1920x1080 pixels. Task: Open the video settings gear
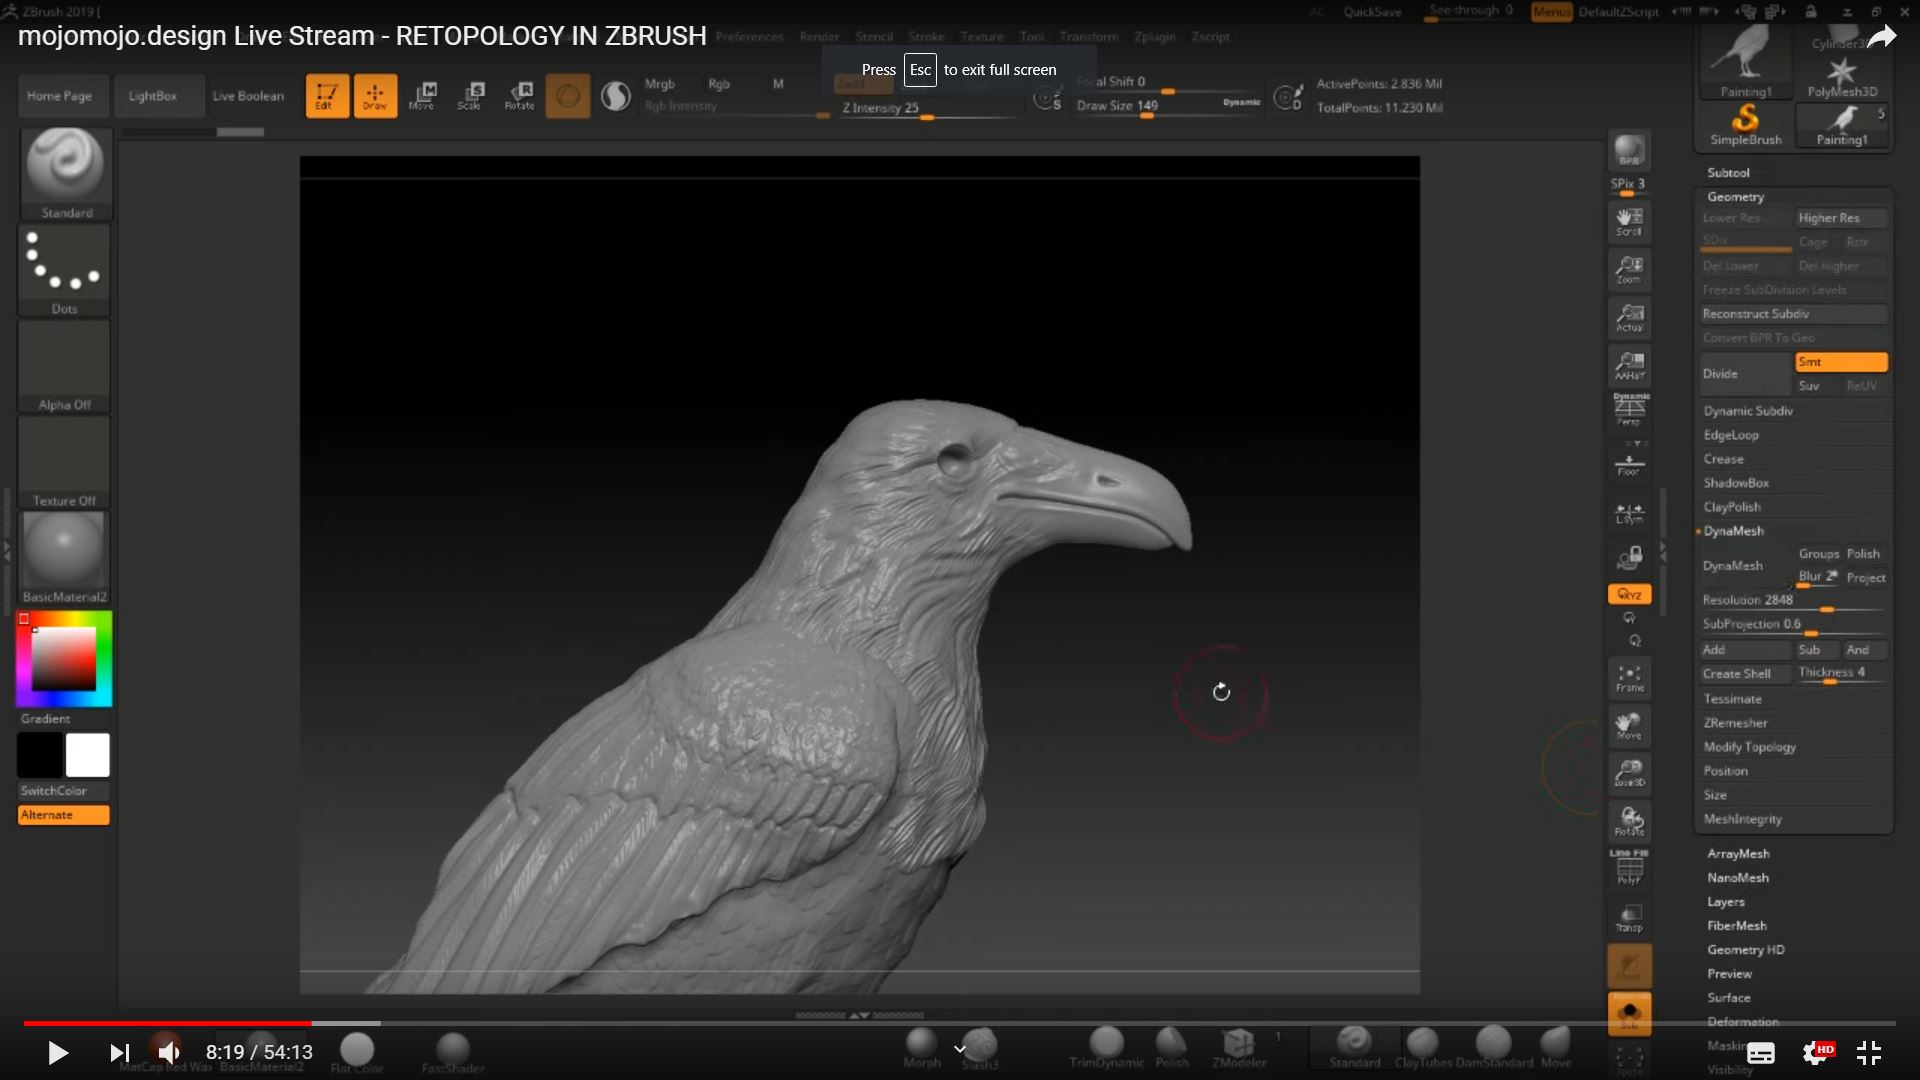[x=1817, y=1053]
